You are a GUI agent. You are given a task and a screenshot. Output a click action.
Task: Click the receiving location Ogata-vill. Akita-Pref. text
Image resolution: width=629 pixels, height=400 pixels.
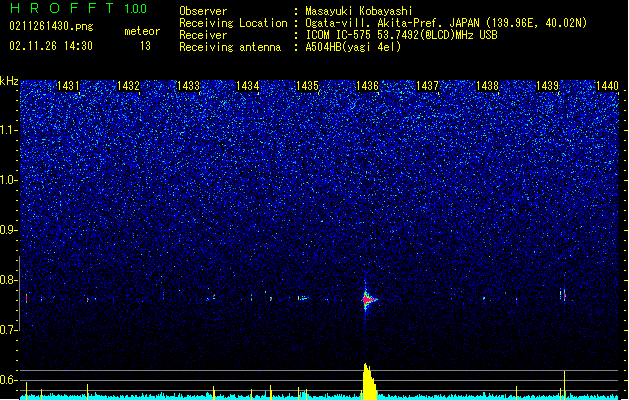click(x=446, y=23)
